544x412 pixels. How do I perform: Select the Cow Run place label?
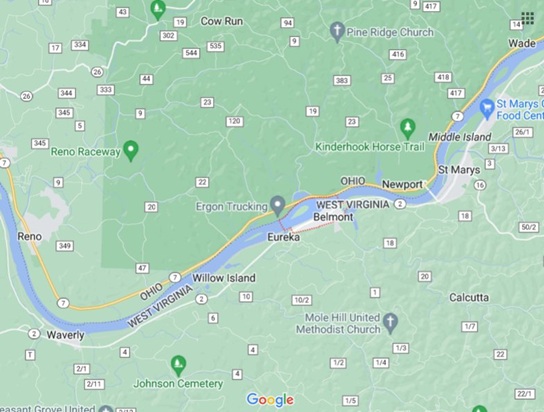pos(222,21)
